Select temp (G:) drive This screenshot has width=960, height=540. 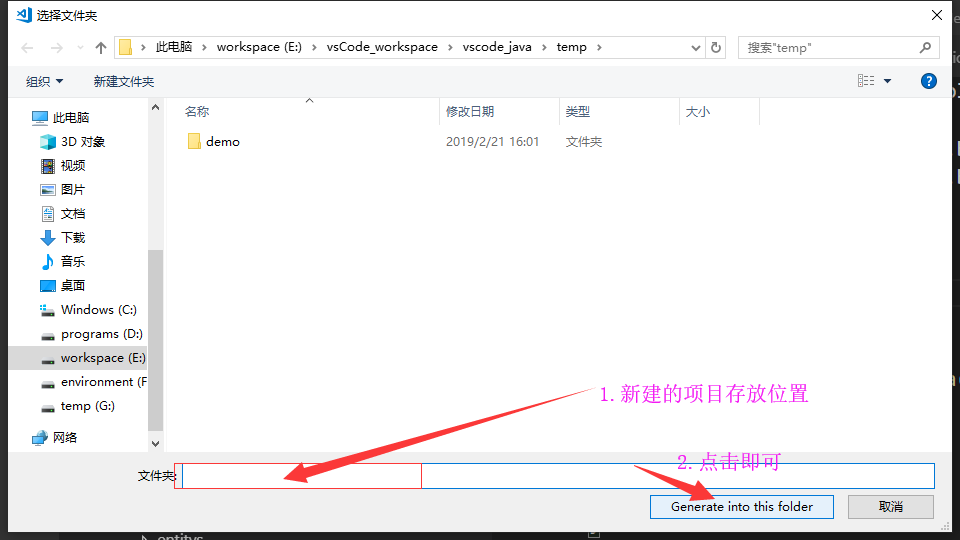click(88, 406)
